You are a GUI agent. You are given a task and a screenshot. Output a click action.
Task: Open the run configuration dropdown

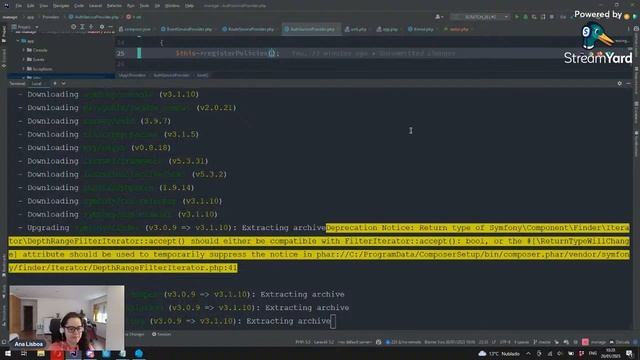pos(480,17)
